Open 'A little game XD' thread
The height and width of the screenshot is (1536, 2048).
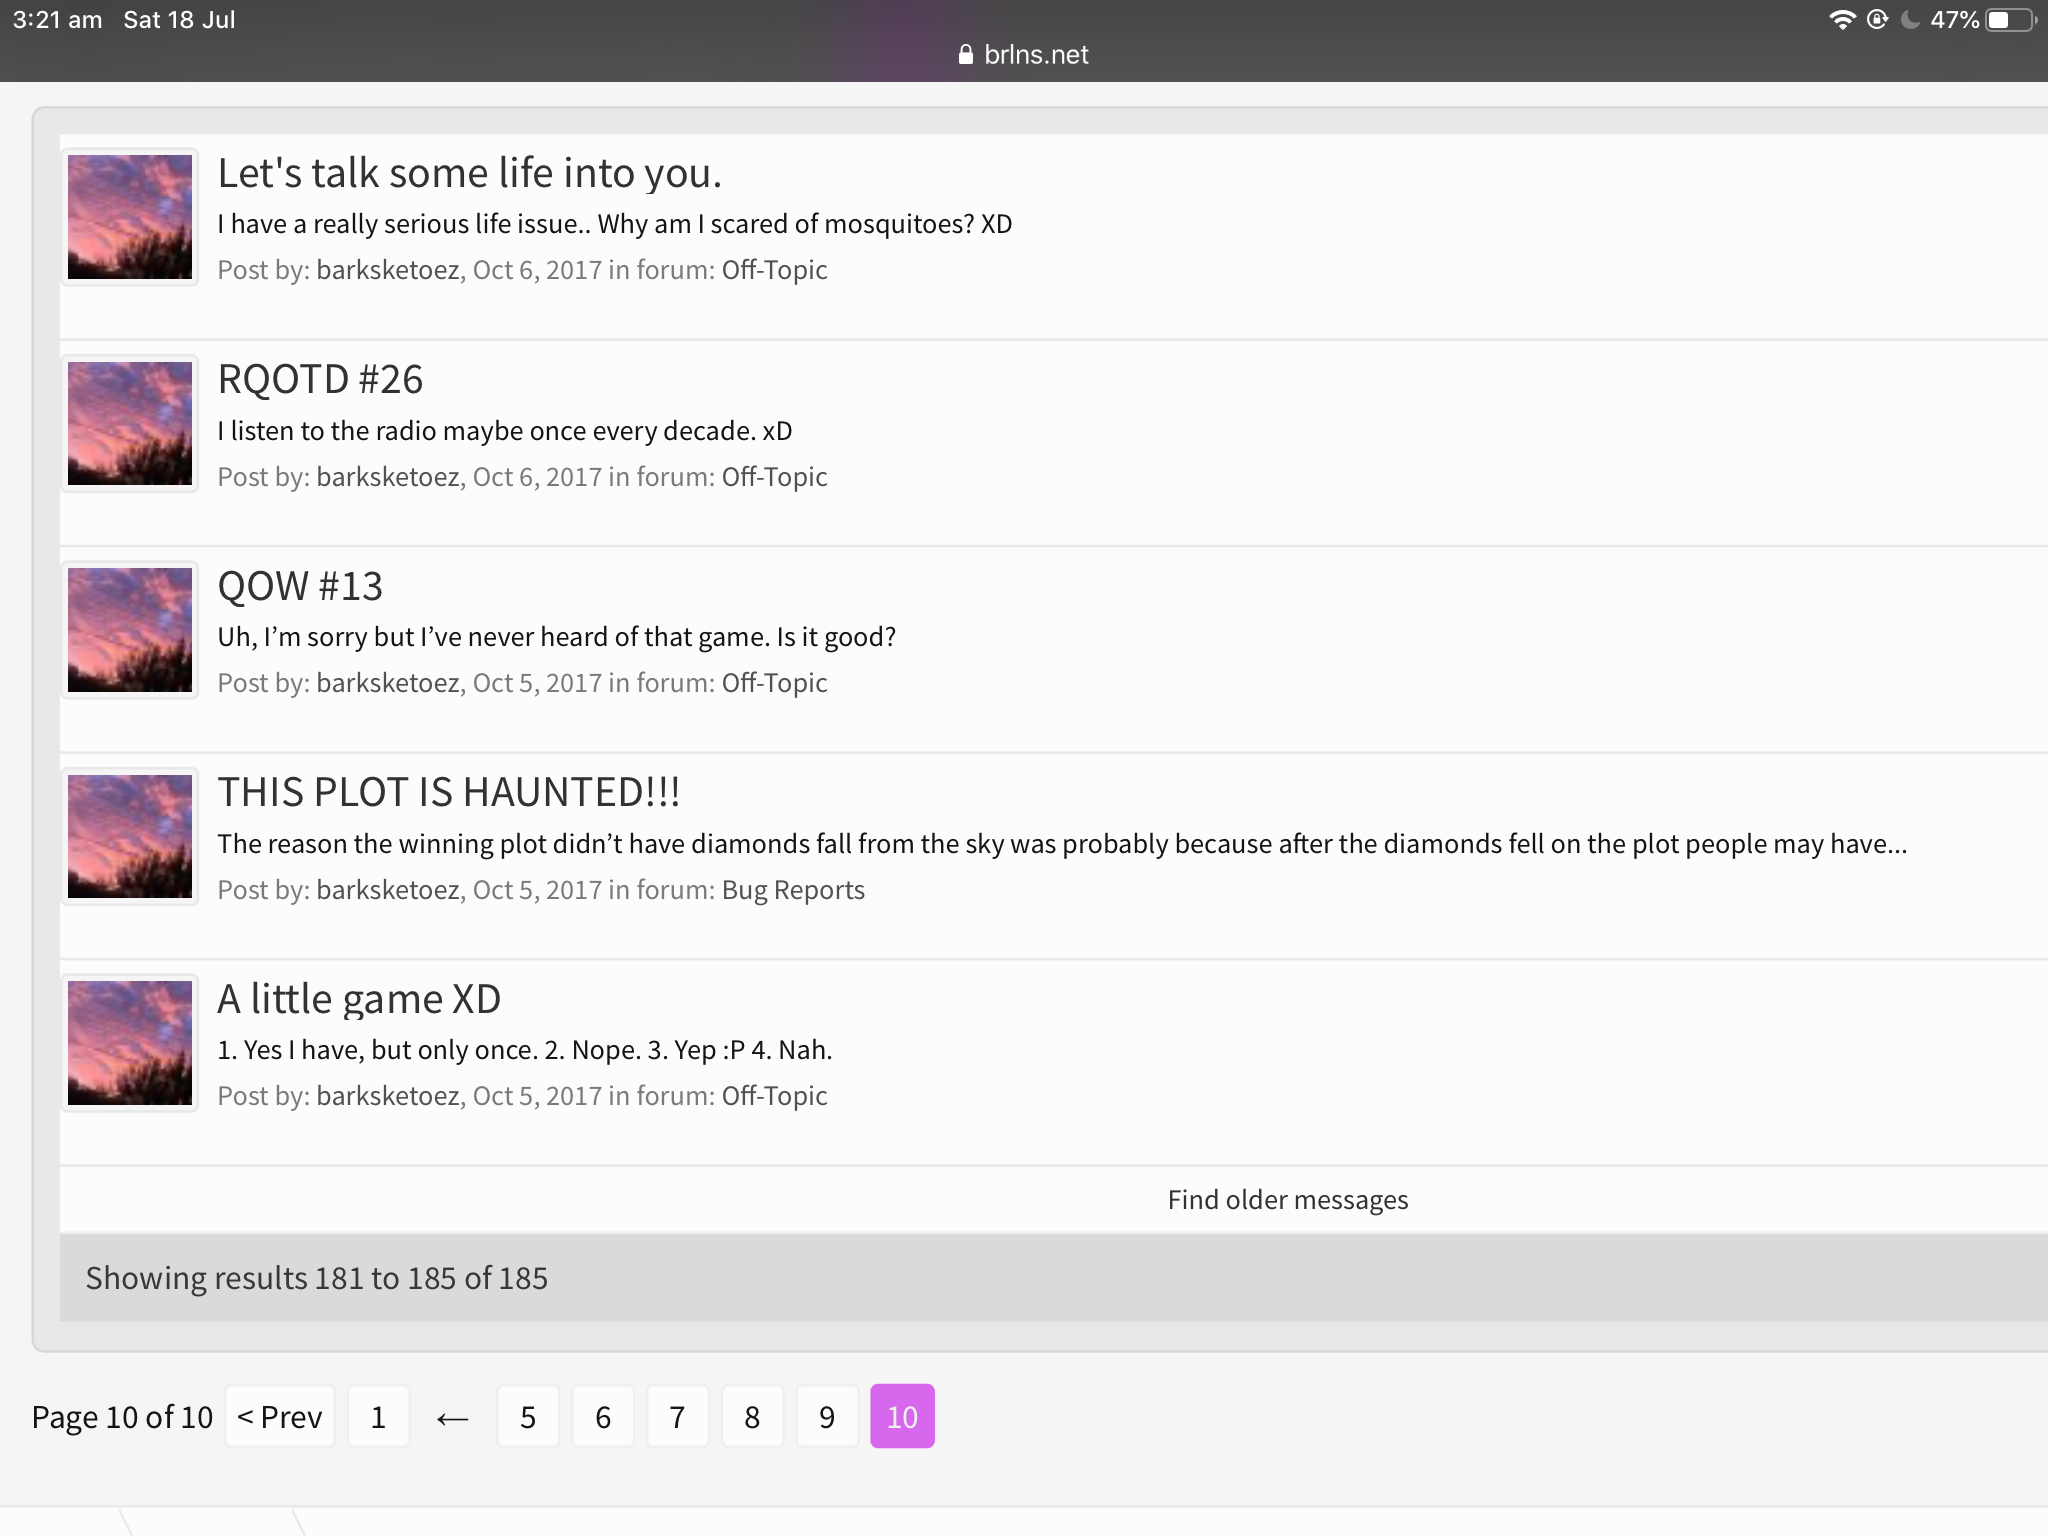tap(359, 999)
